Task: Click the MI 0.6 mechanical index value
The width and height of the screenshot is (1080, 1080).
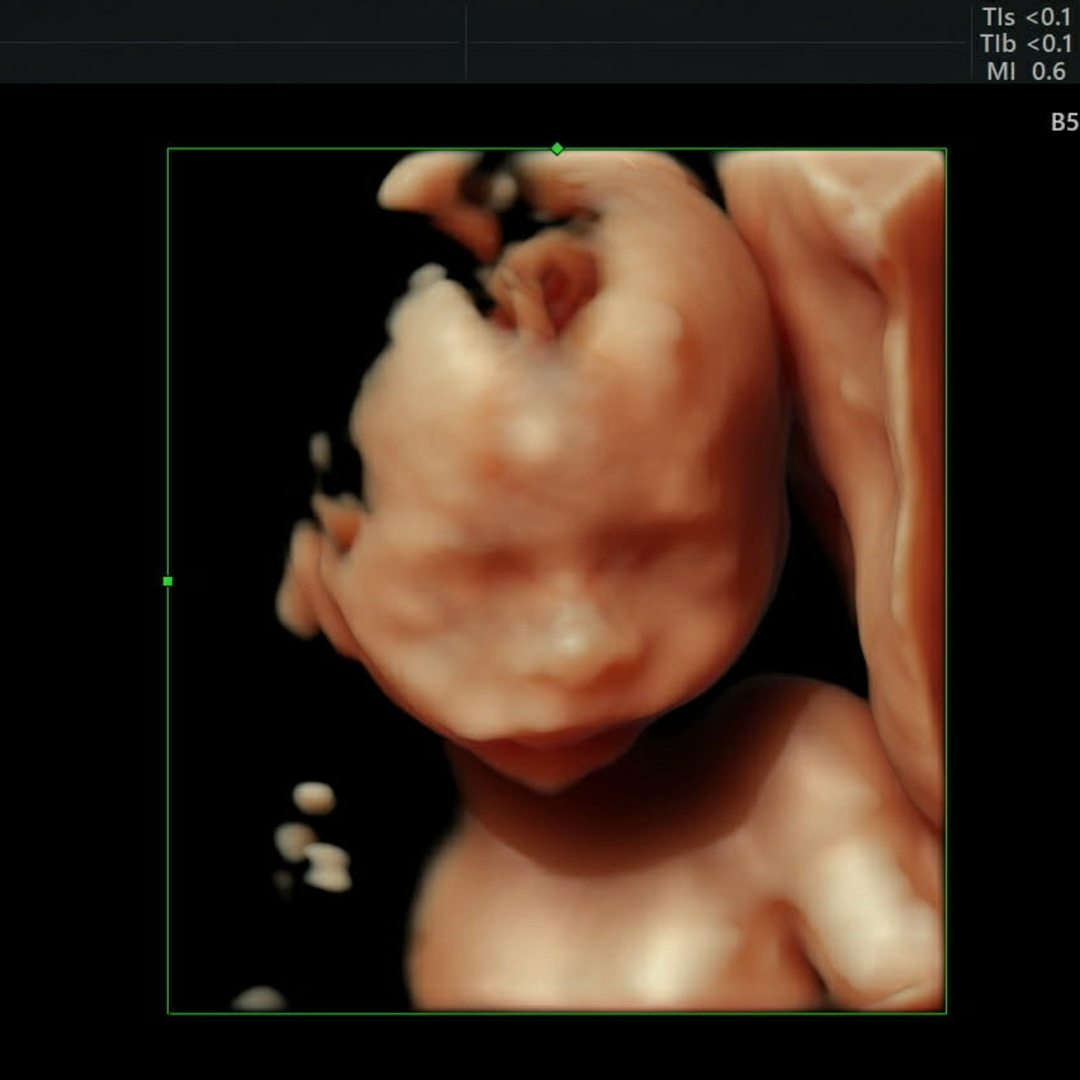Action: click(1026, 71)
